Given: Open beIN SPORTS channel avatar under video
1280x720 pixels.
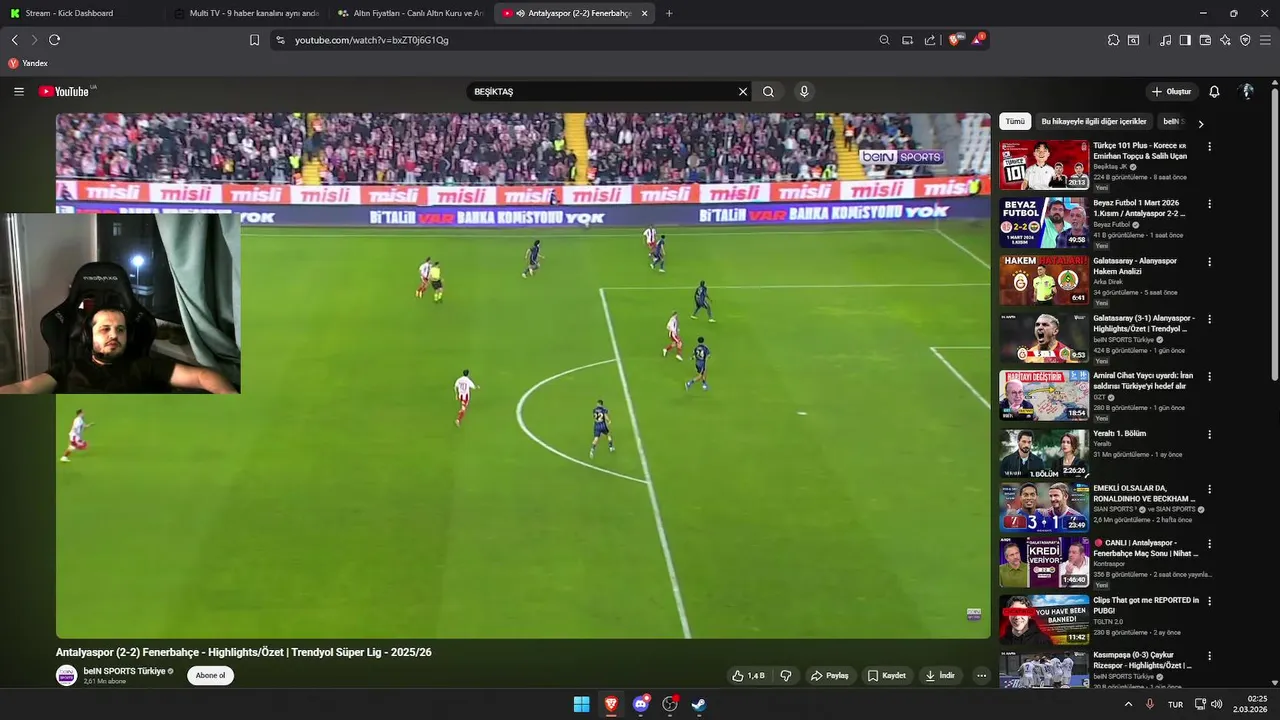Looking at the screenshot, I should [x=66, y=675].
